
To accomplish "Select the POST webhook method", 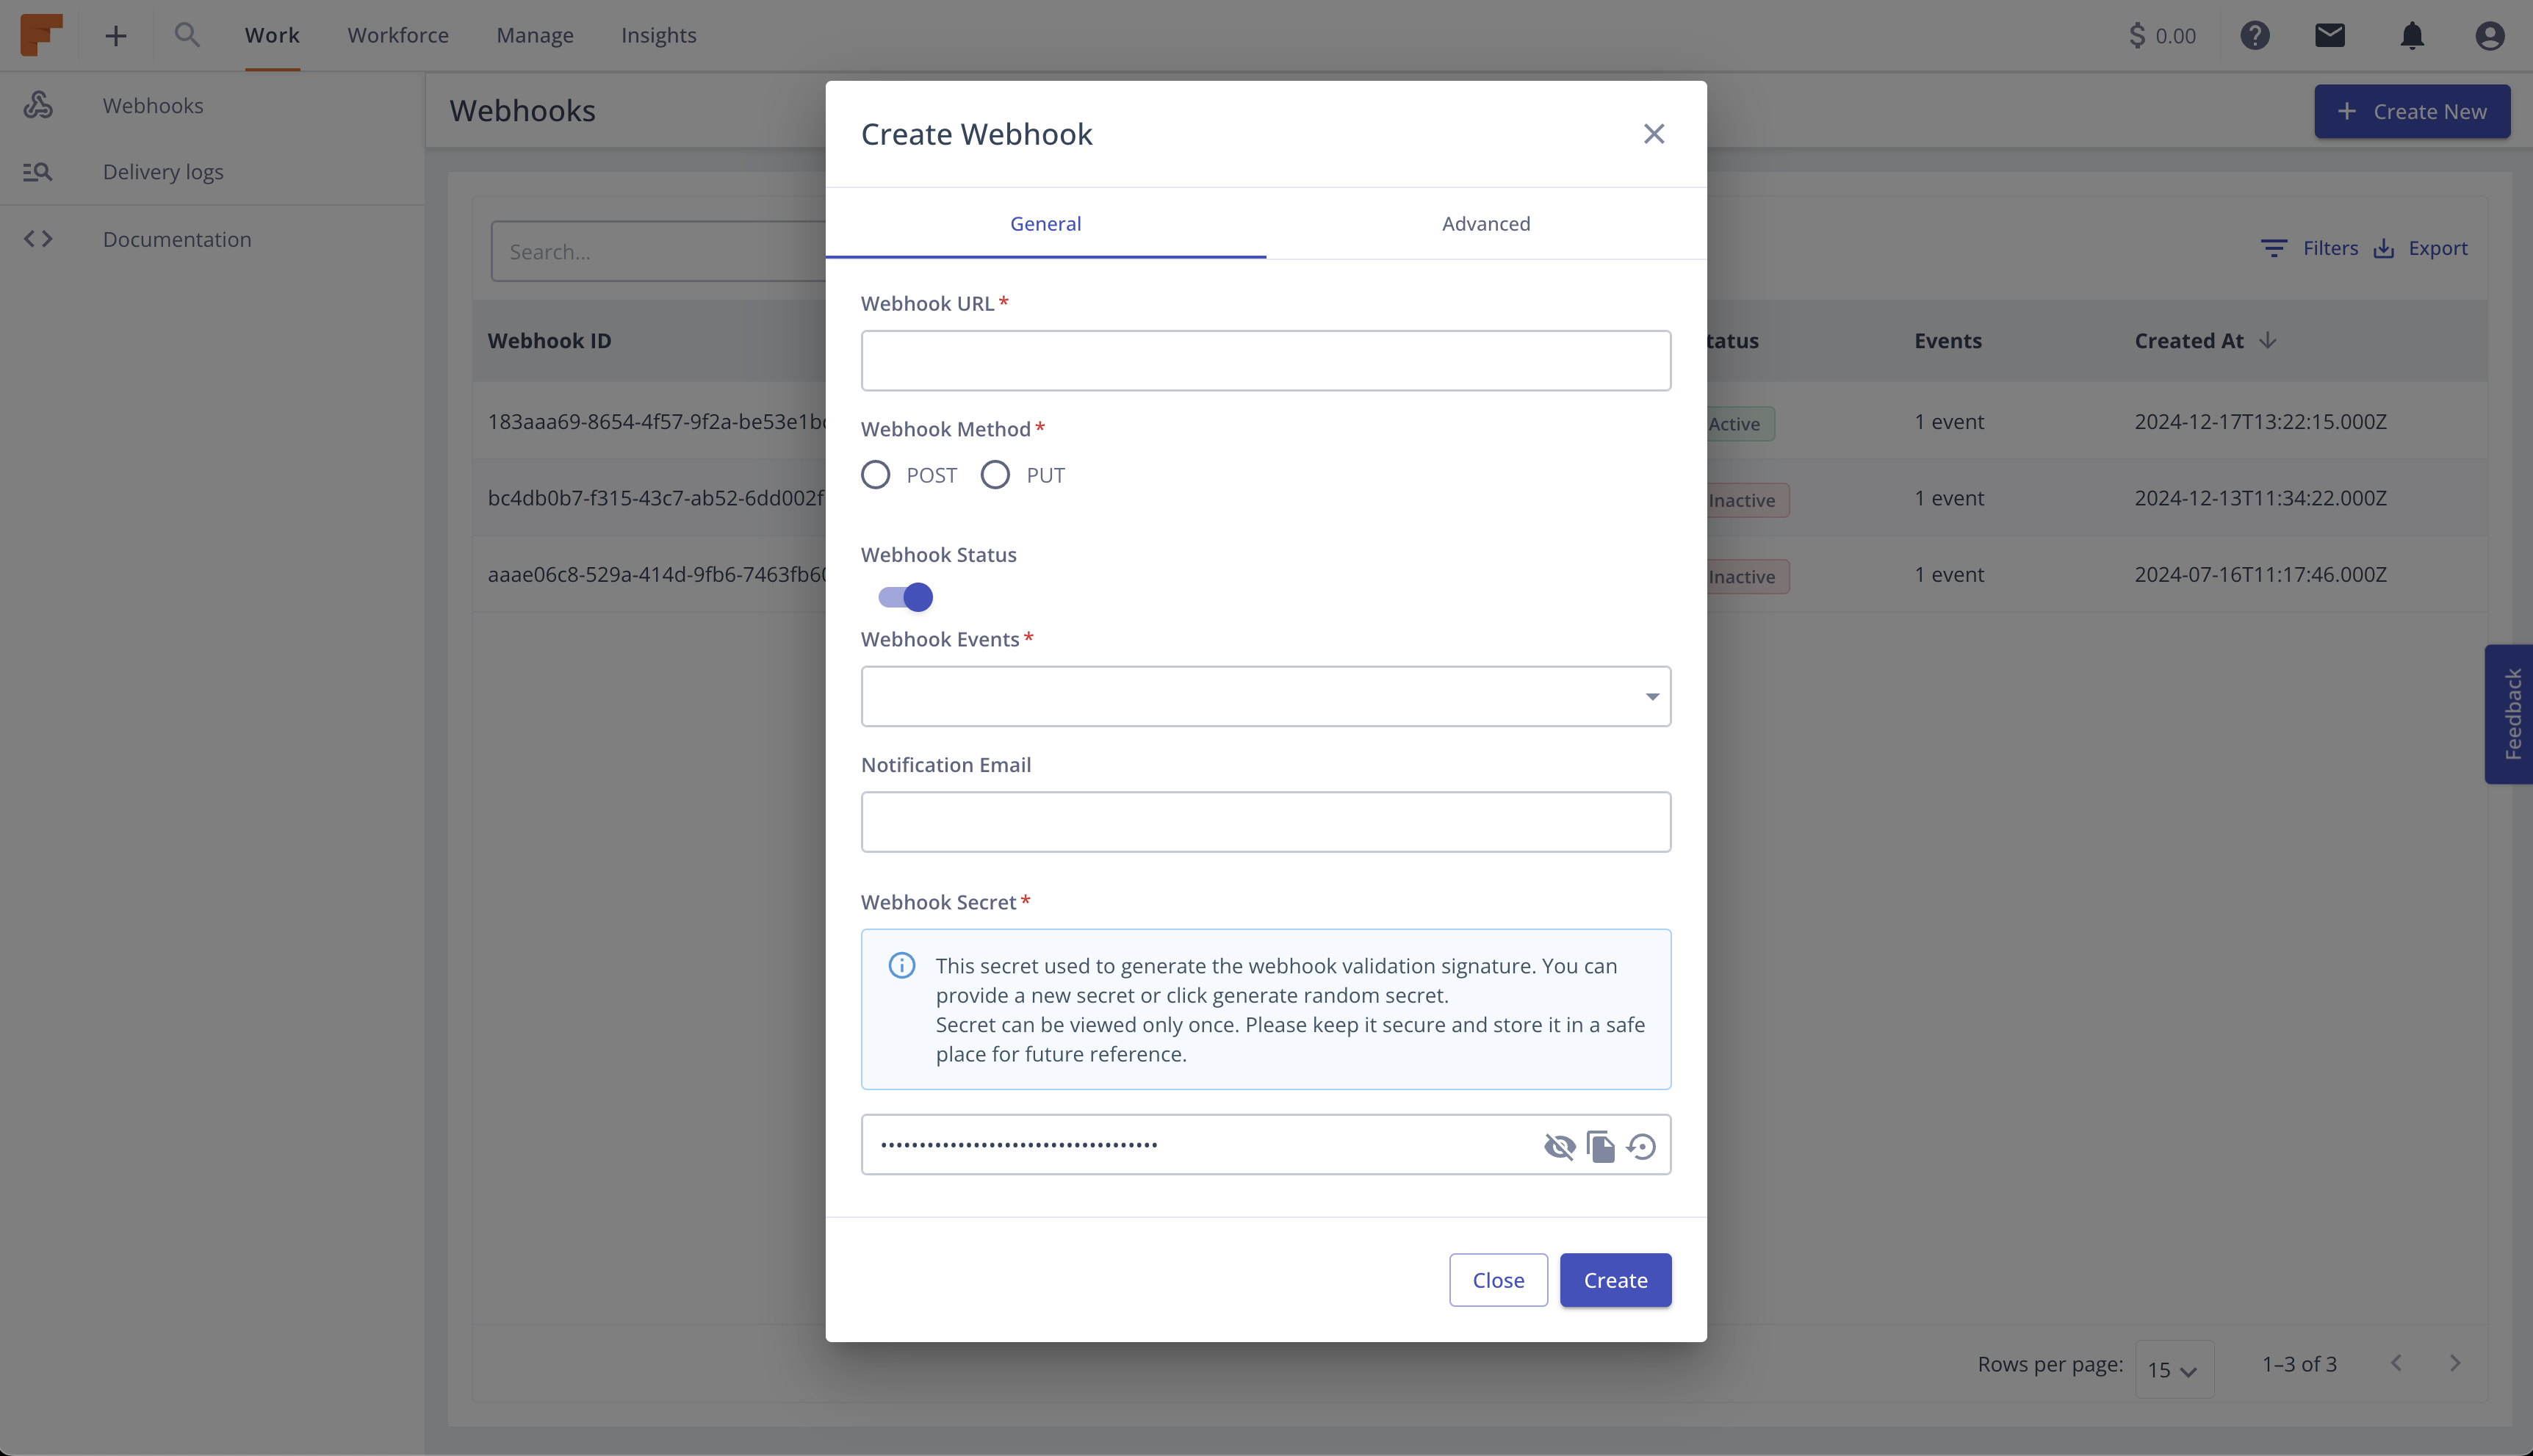I will click(x=877, y=474).
